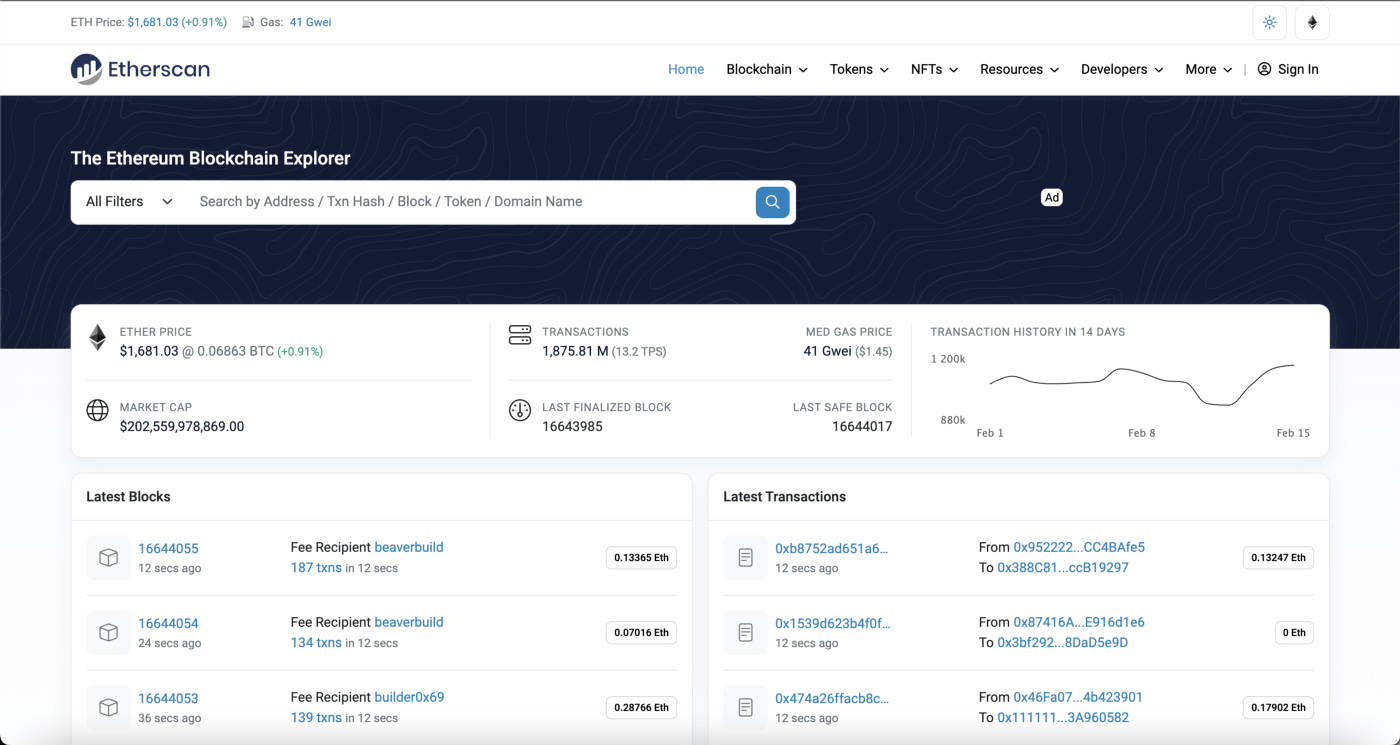Image resolution: width=1400 pixels, height=745 pixels.
Task: Click the 0.17902 Eth amount badge
Action: pos(1278,708)
